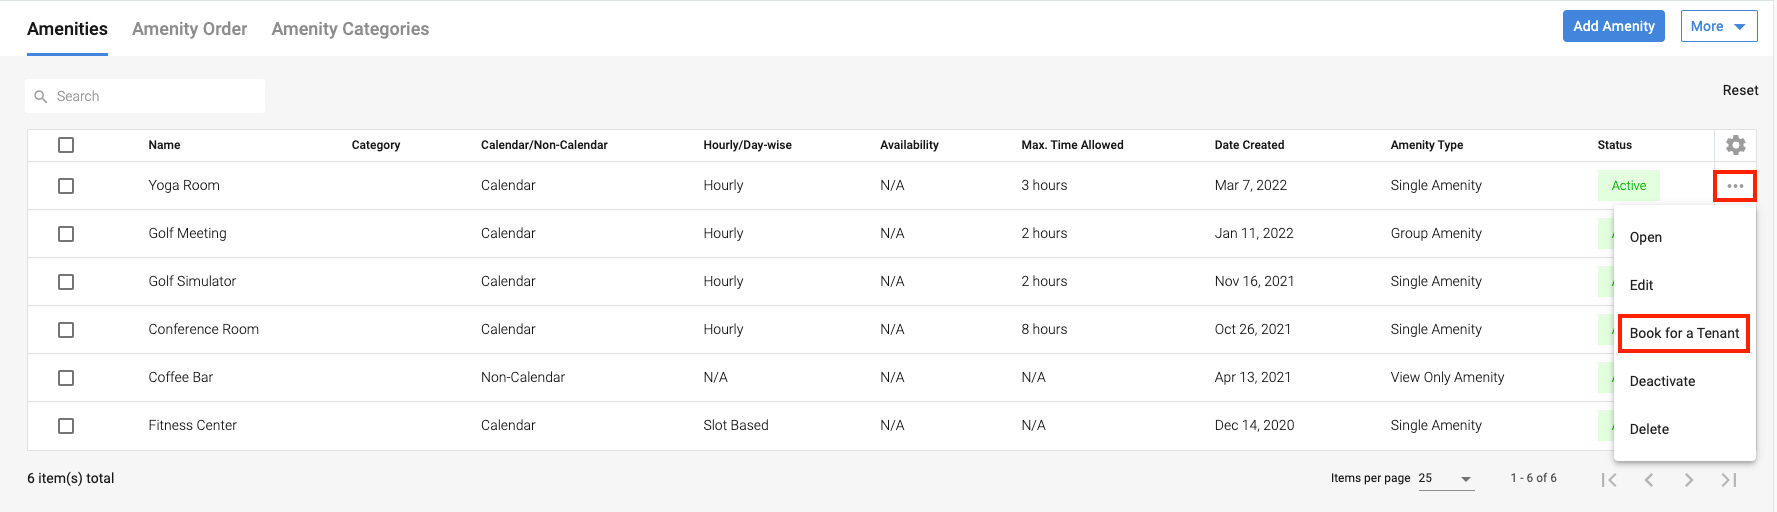
Task: Jump to the last page arrow
Action: [x=1729, y=480]
